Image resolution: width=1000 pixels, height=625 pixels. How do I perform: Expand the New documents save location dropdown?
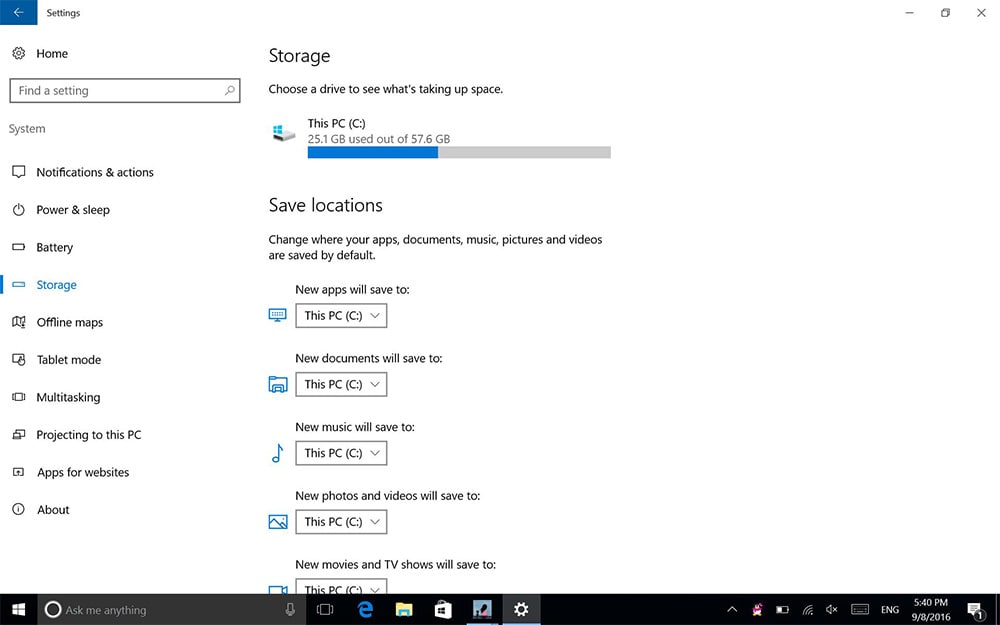[x=342, y=385]
